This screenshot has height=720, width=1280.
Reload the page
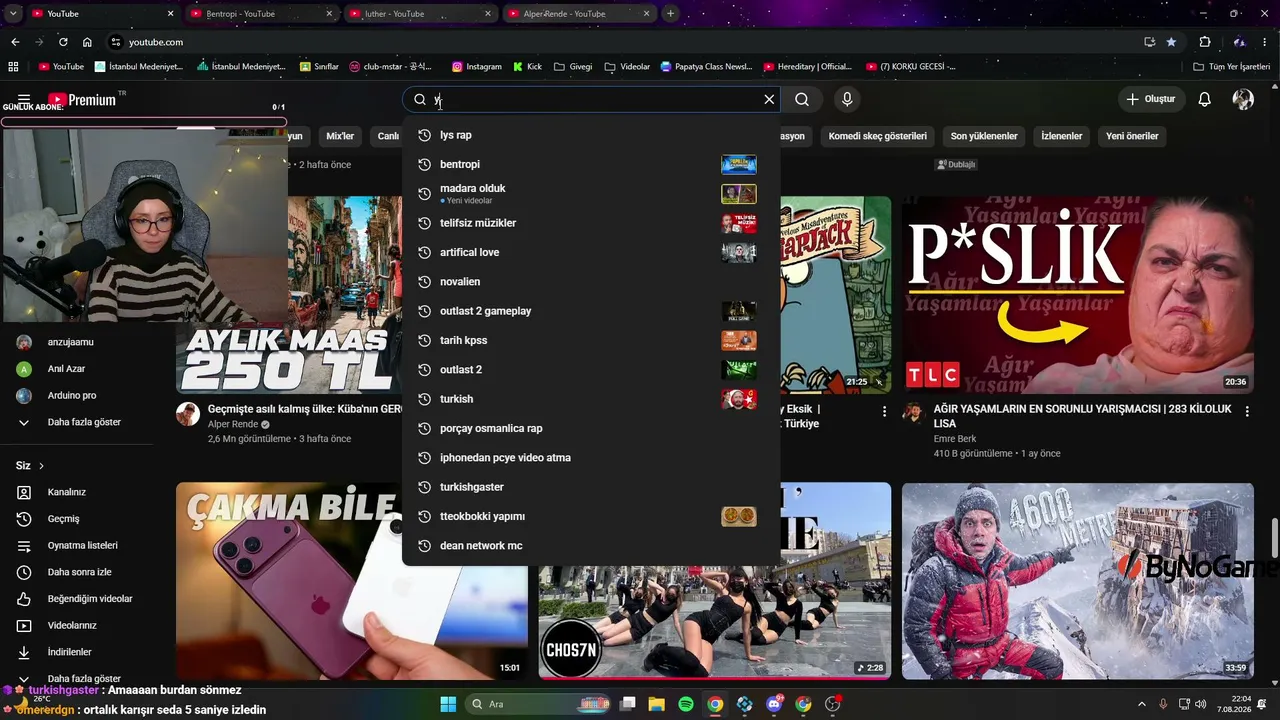point(63,42)
